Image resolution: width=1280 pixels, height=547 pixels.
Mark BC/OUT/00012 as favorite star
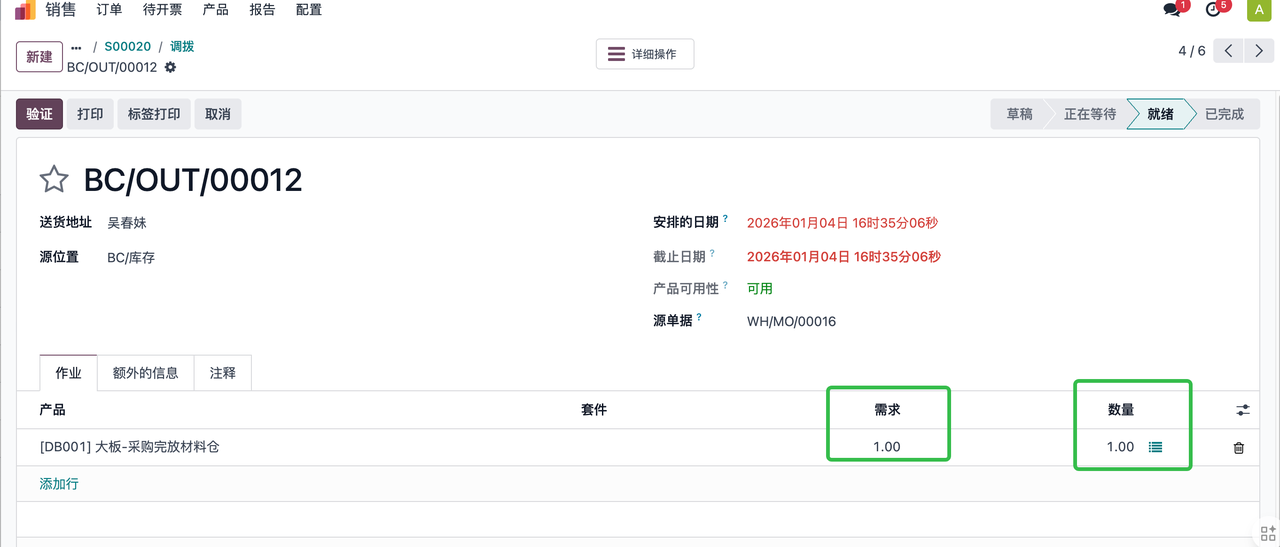[54, 180]
